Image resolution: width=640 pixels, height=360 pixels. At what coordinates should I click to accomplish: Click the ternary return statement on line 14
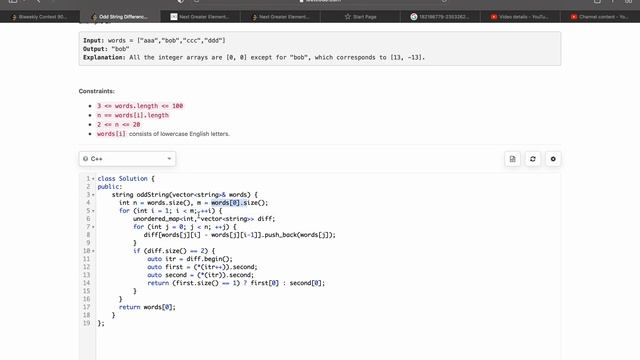[236, 283]
